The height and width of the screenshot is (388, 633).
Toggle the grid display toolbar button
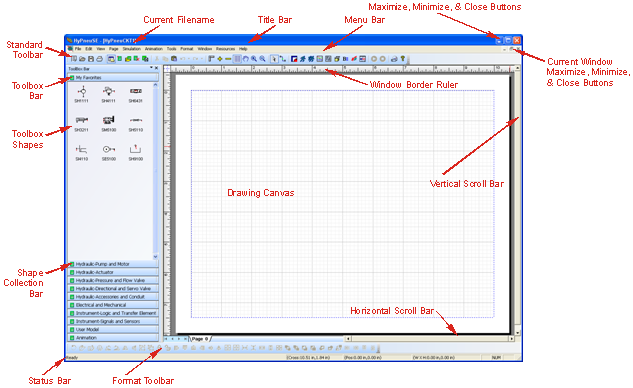coord(237,59)
